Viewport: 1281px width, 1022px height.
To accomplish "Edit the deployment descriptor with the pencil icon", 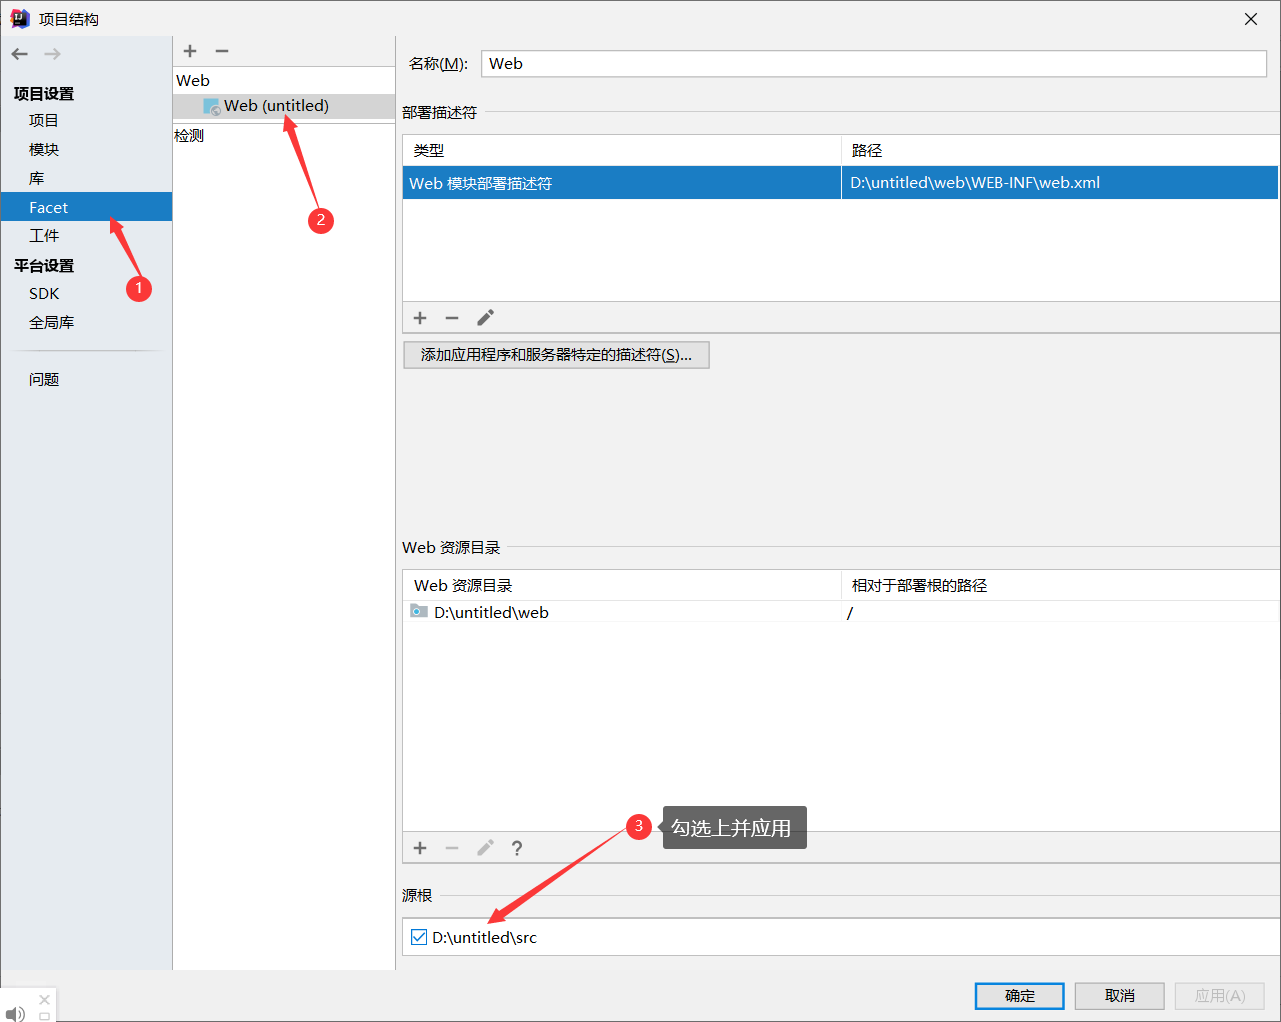I will [x=485, y=317].
